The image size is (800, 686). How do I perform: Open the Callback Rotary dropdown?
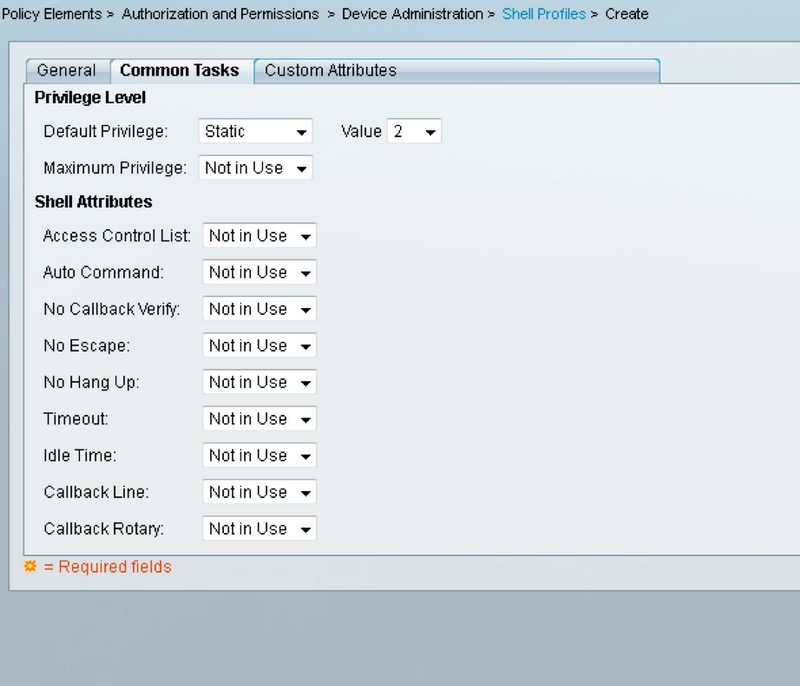point(259,529)
